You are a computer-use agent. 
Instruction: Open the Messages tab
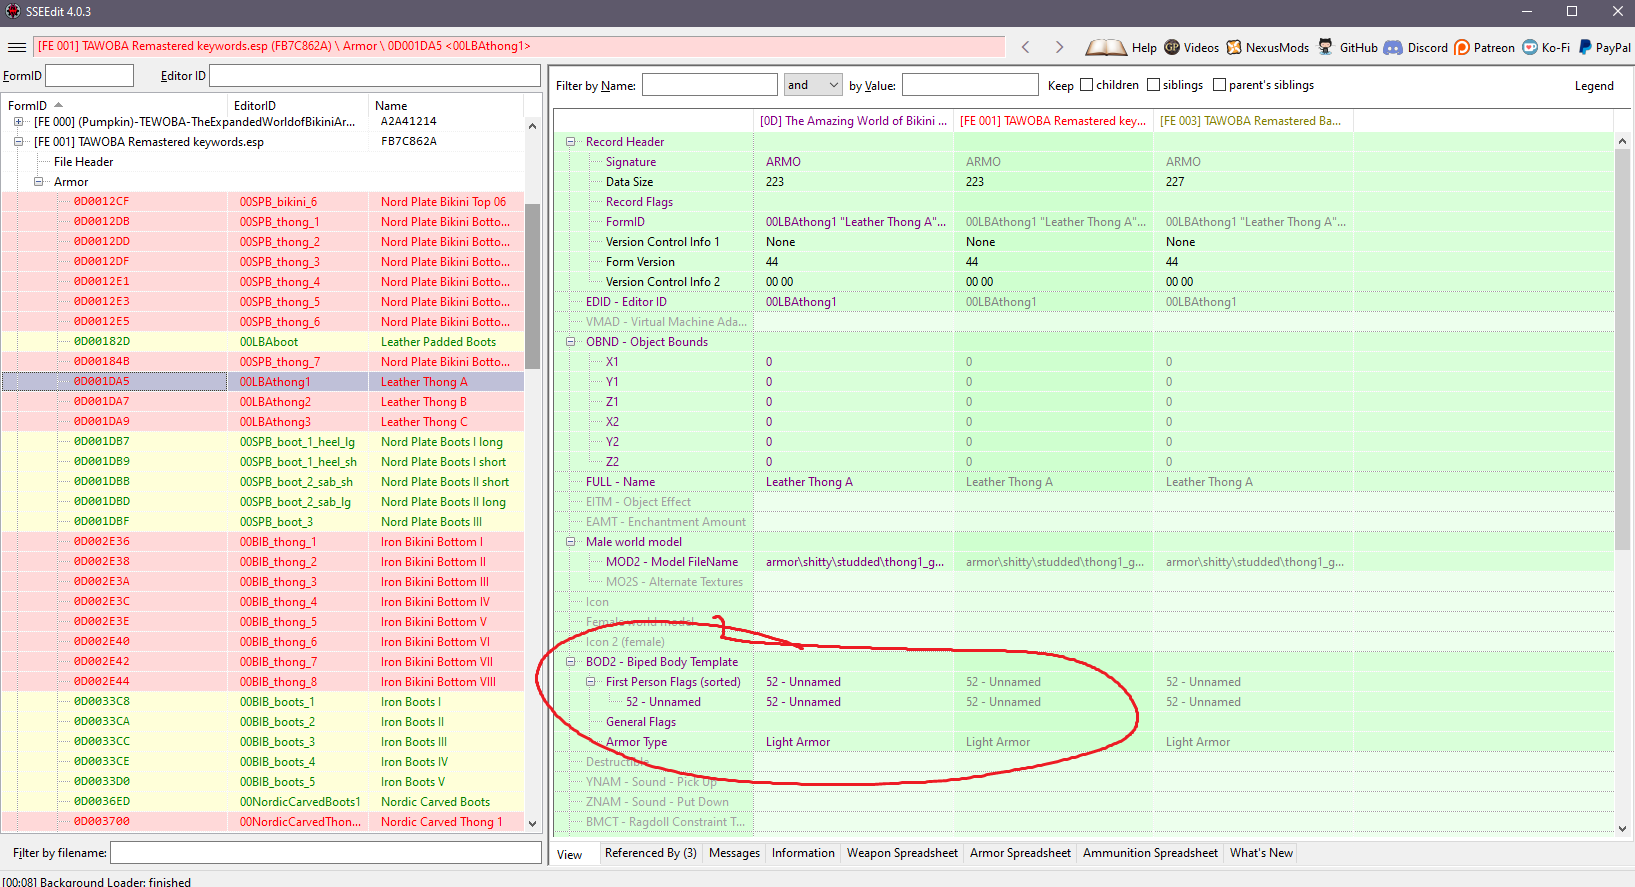click(x=734, y=853)
